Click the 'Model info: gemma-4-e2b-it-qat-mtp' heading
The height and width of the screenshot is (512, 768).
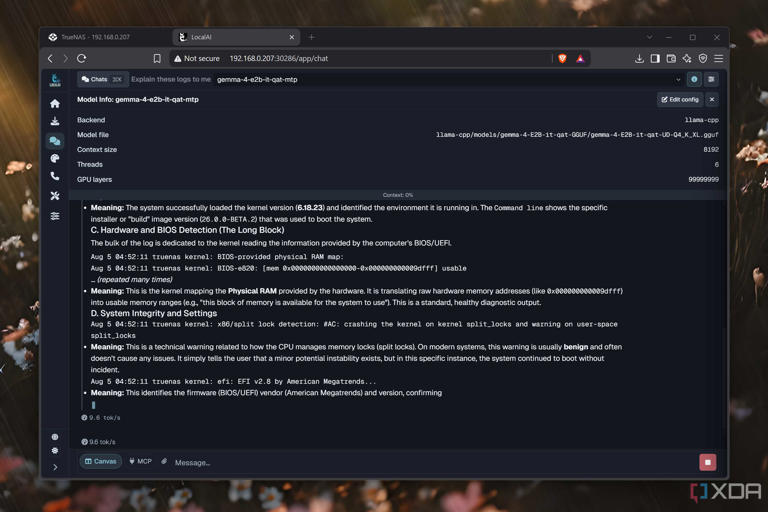(138, 99)
